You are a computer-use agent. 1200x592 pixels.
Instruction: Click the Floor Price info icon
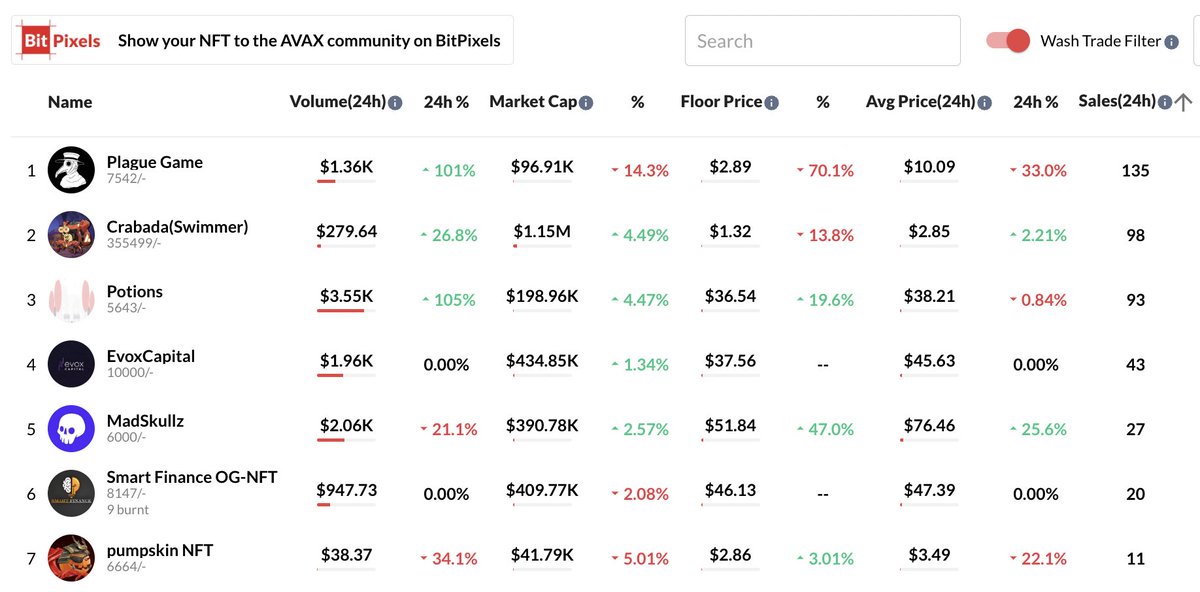(x=772, y=103)
